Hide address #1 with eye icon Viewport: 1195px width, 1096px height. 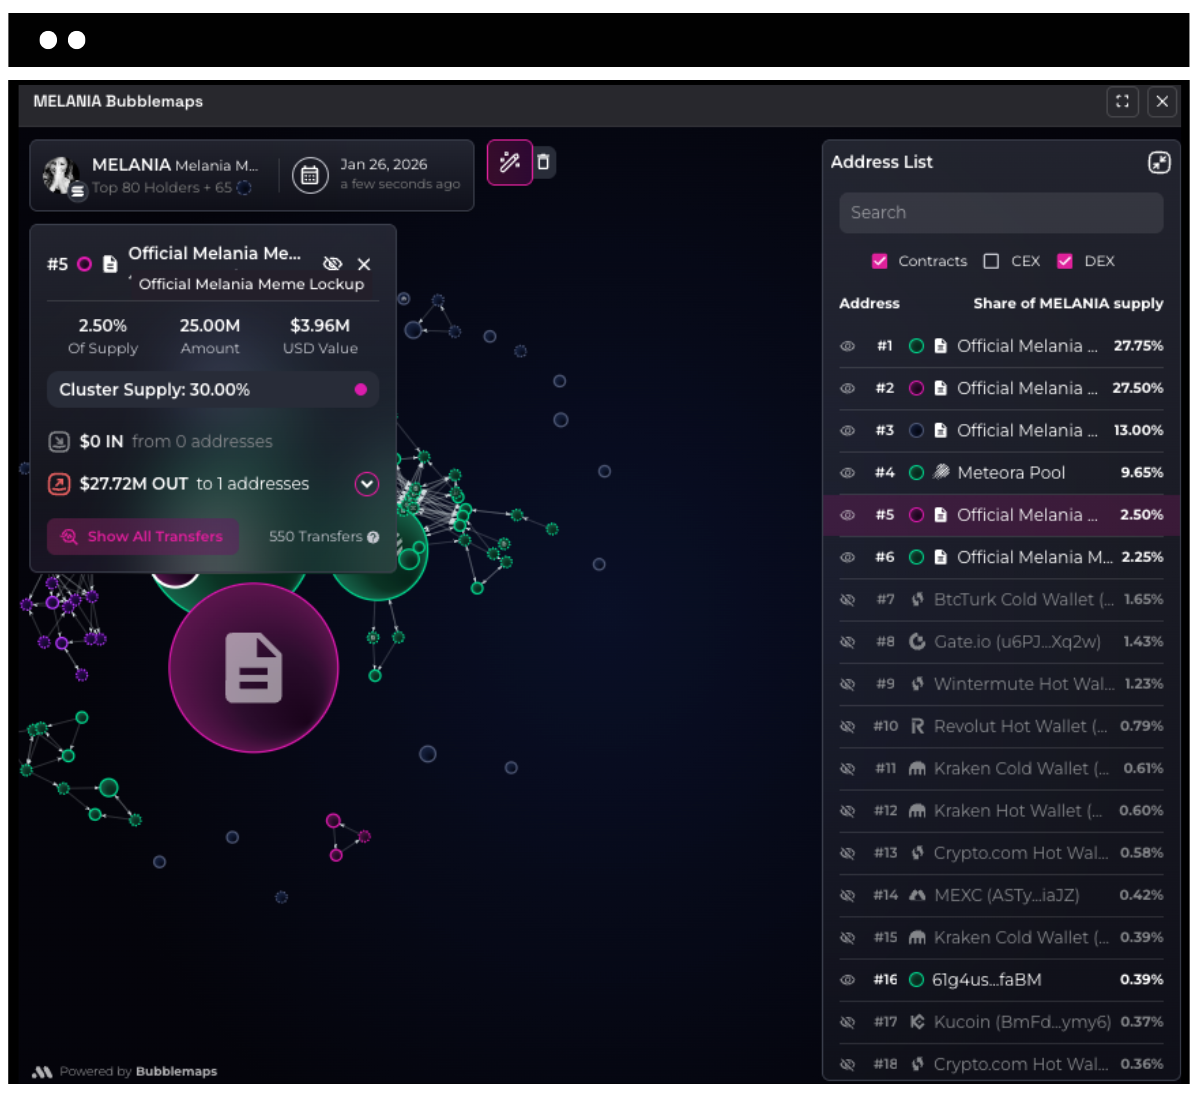(x=847, y=346)
